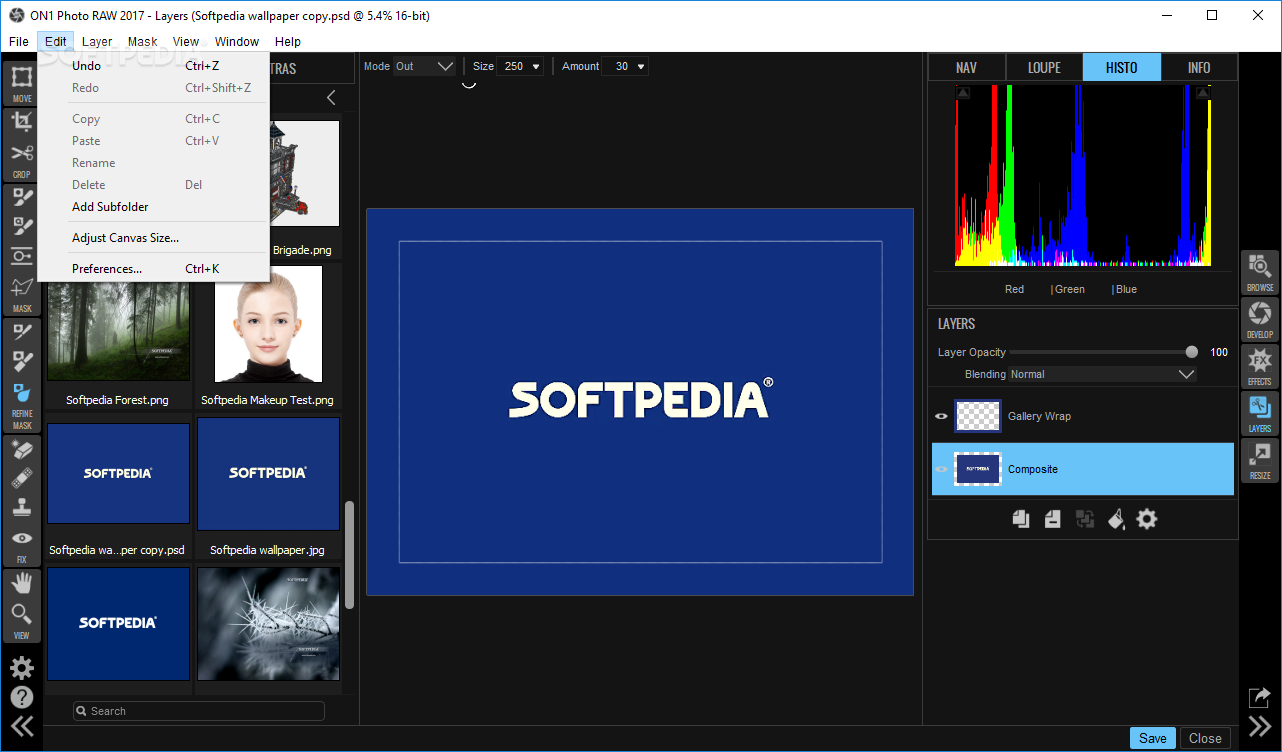Click the thumbnail browser vertical scrollbar

pos(349,555)
